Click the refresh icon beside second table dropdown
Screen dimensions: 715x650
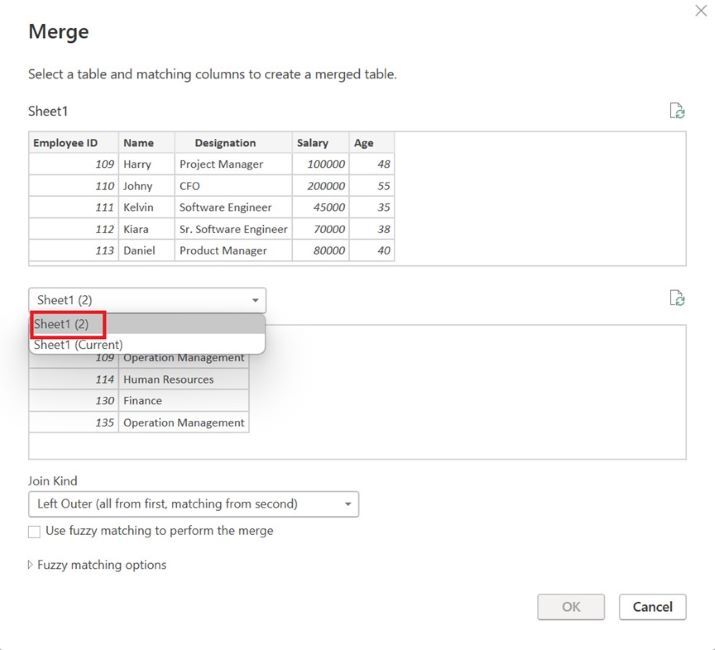677,298
